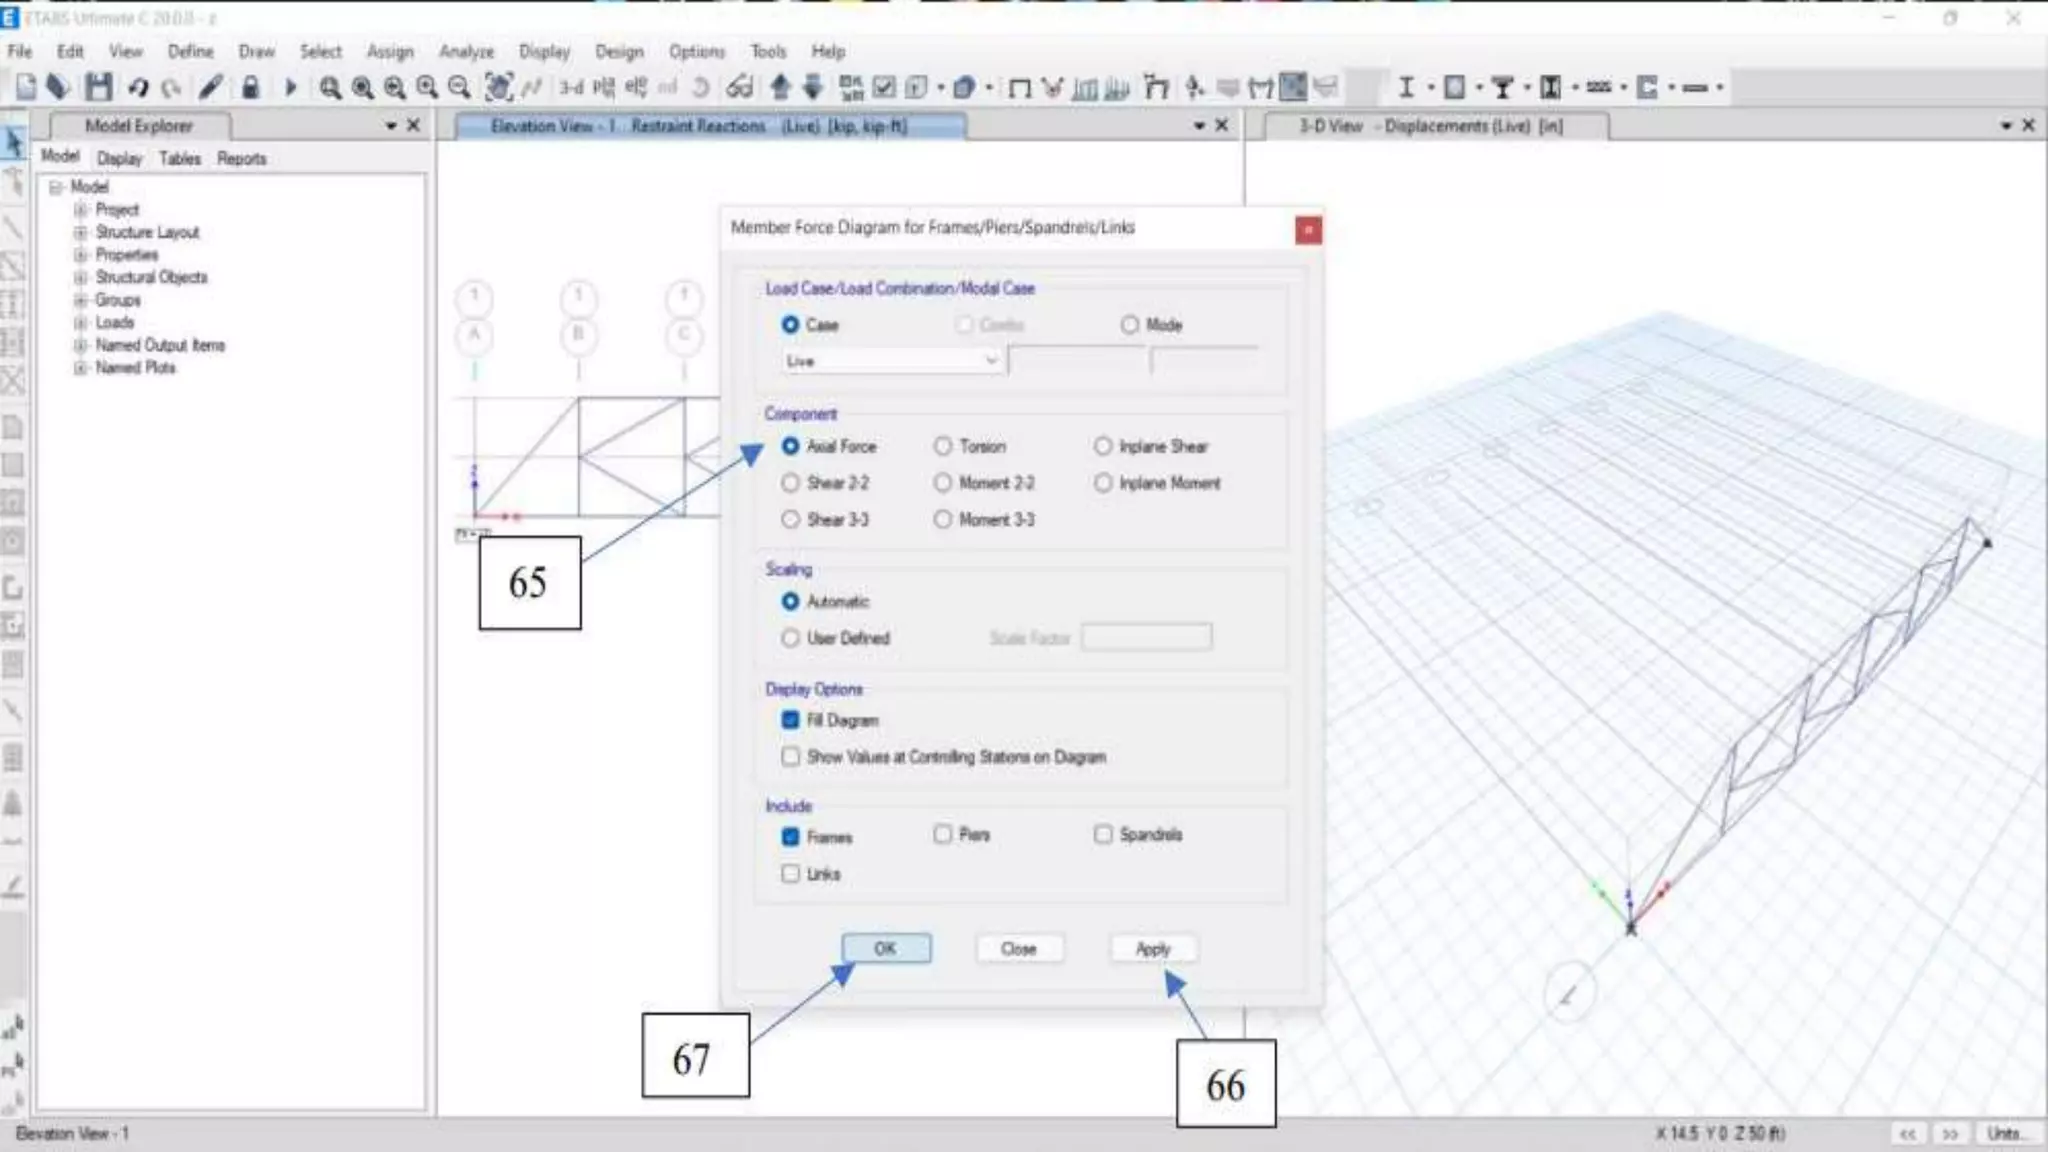This screenshot has height=1152, width=2048.
Task: Select the Shear 2-2 component
Action: click(x=791, y=483)
